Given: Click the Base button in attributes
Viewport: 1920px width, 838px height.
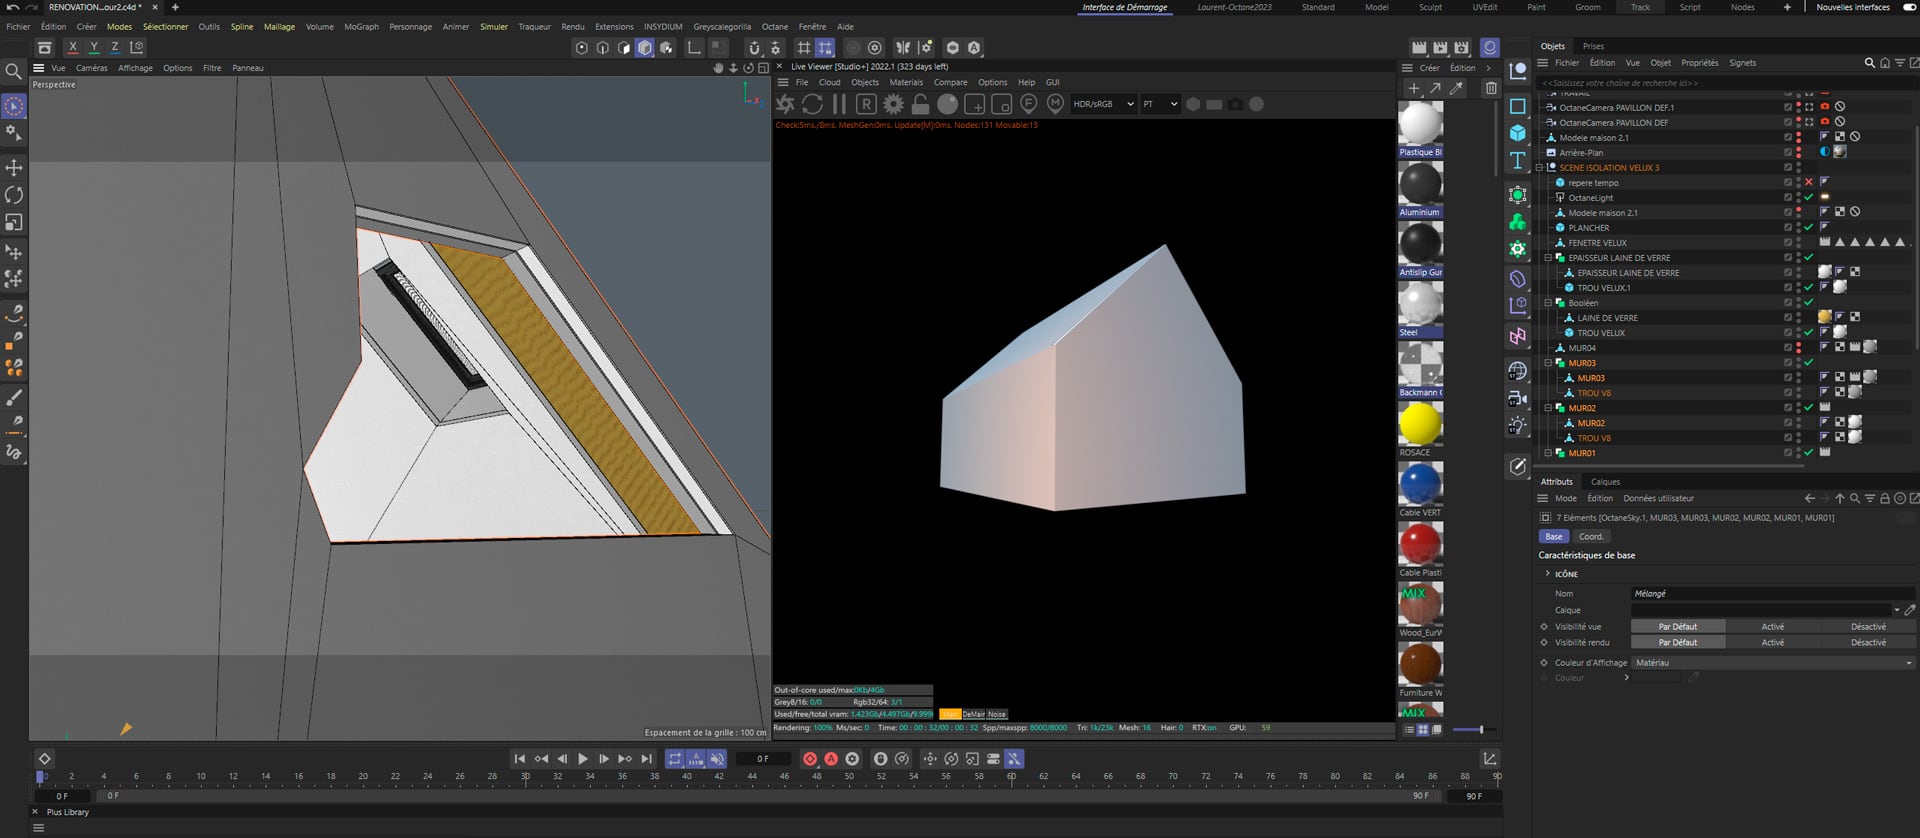Looking at the screenshot, I should [1553, 536].
